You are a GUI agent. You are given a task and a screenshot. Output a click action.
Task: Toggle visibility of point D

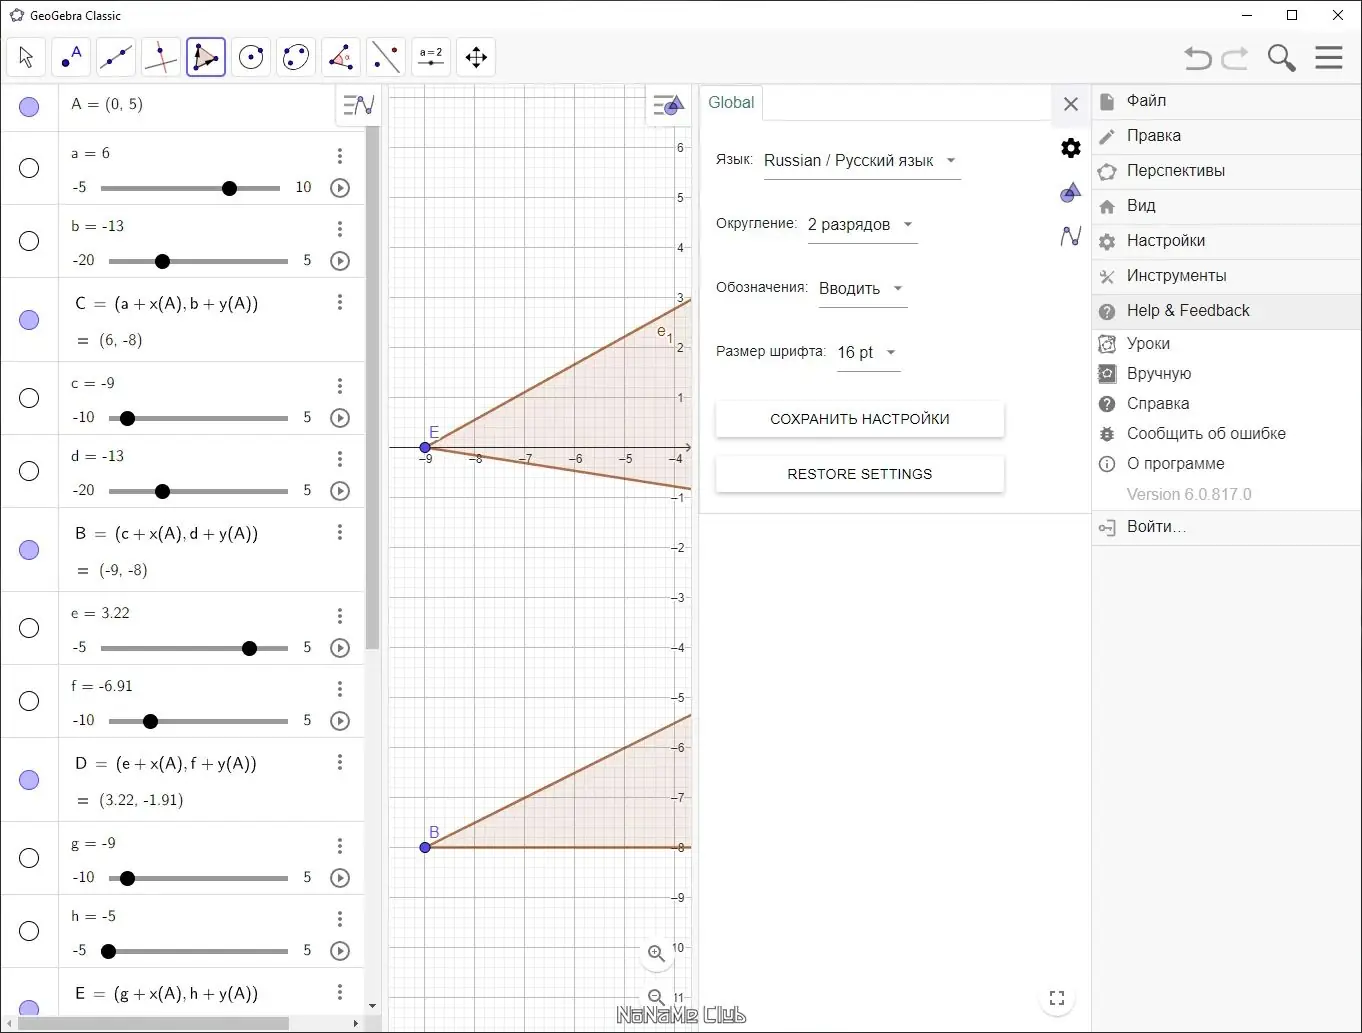pos(29,780)
